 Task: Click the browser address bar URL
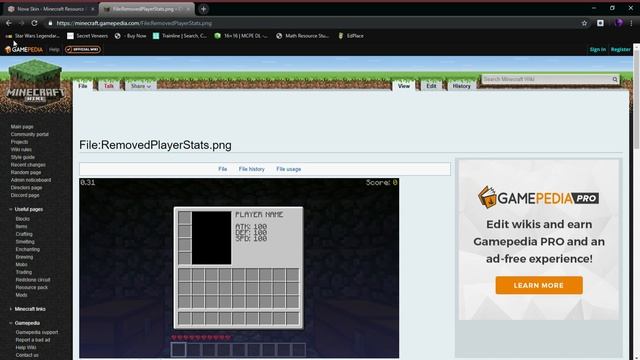click(134, 23)
